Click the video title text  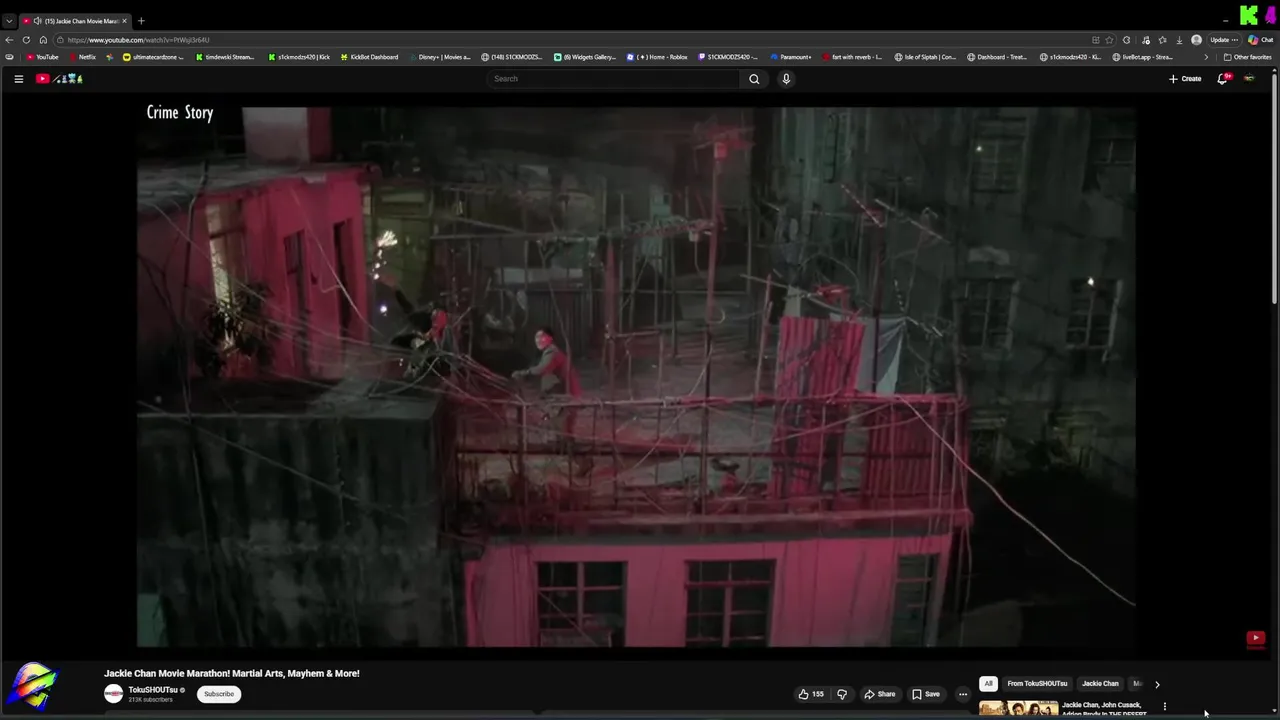tap(232, 674)
